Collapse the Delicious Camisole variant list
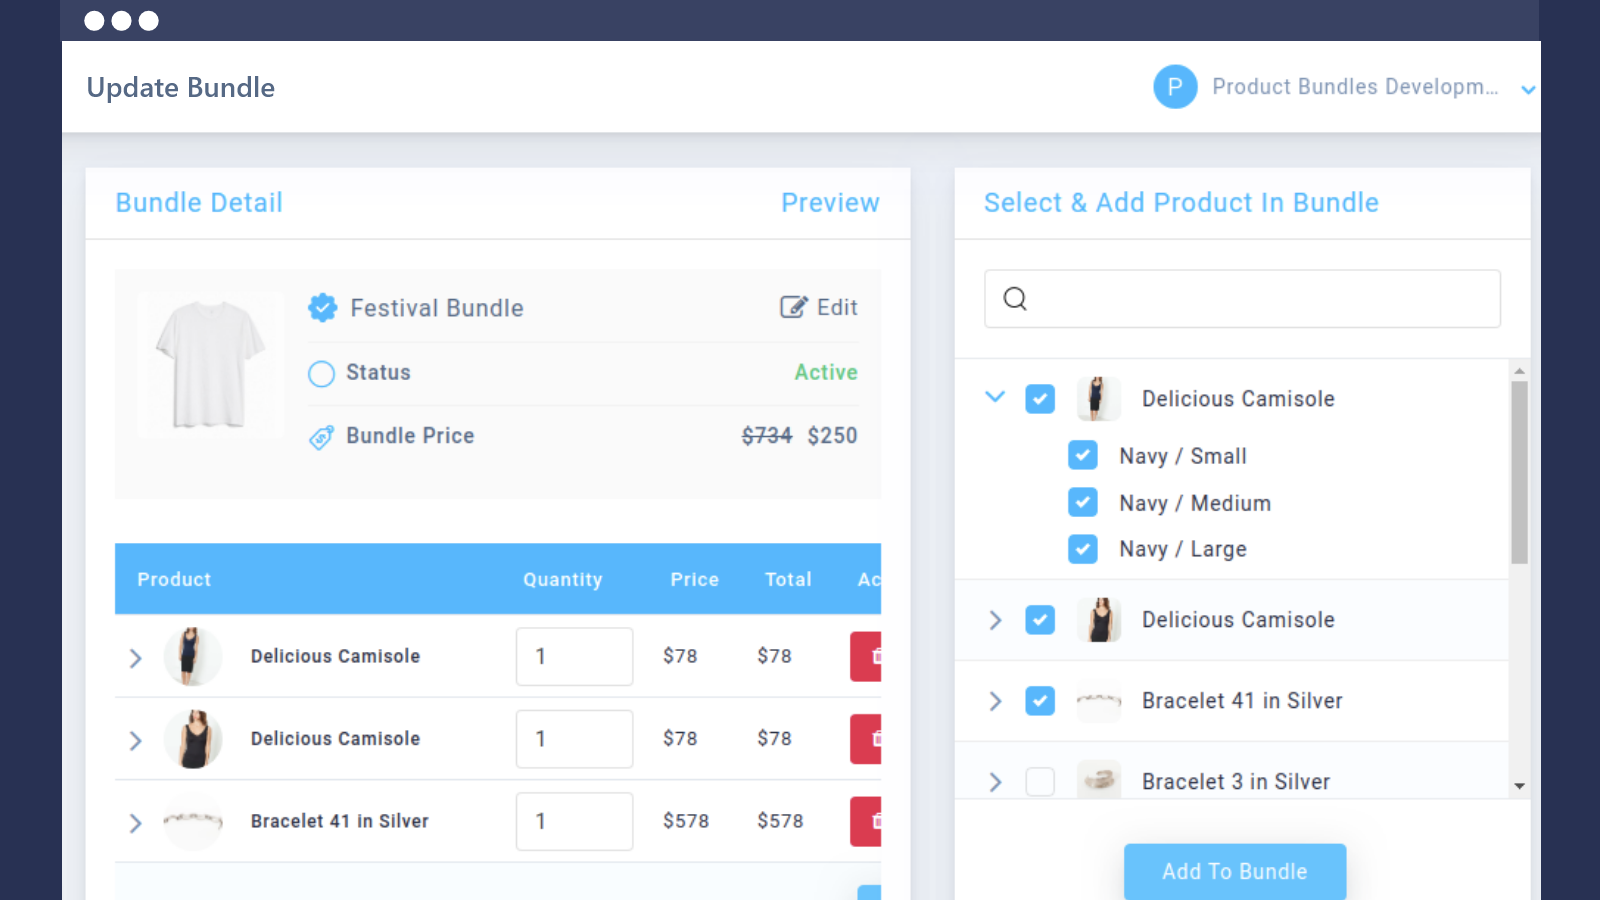 coord(995,397)
